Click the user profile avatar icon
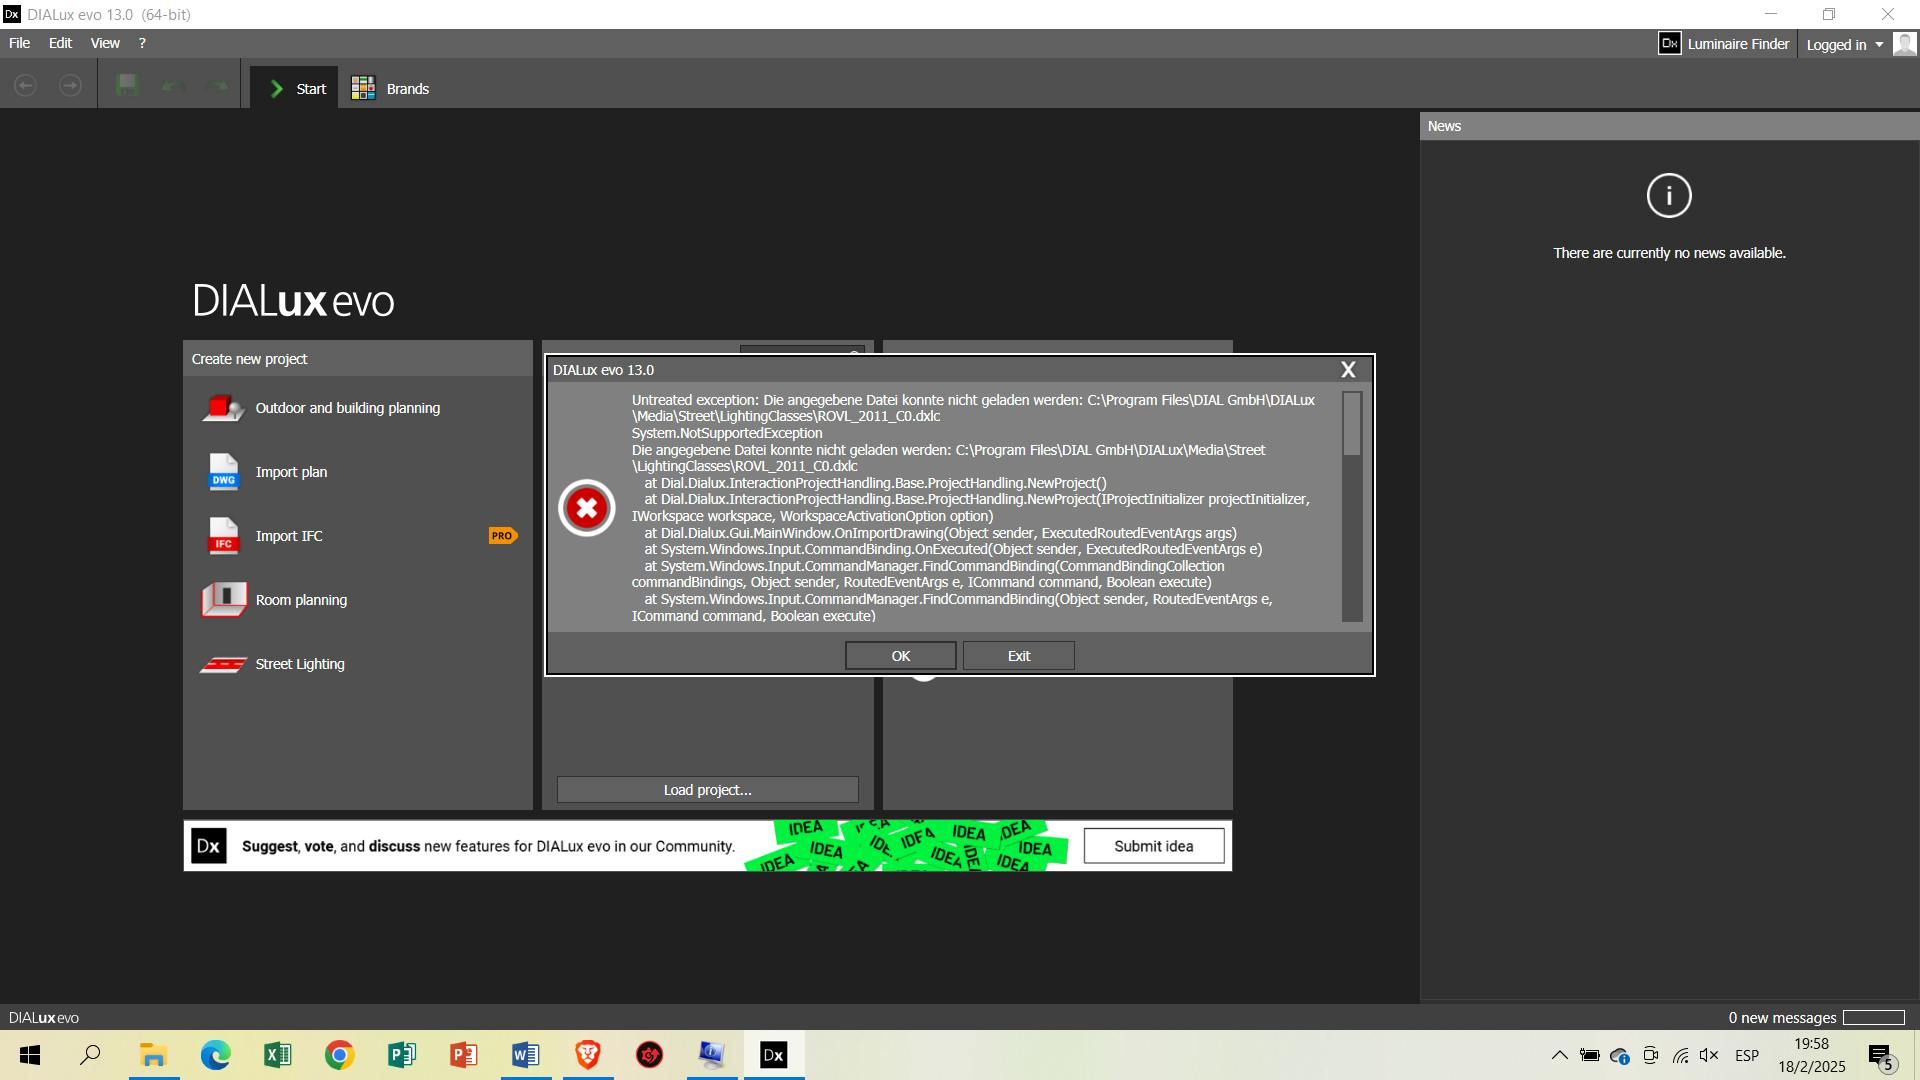The height and width of the screenshot is (1080, 1920). coord(1904,44)
